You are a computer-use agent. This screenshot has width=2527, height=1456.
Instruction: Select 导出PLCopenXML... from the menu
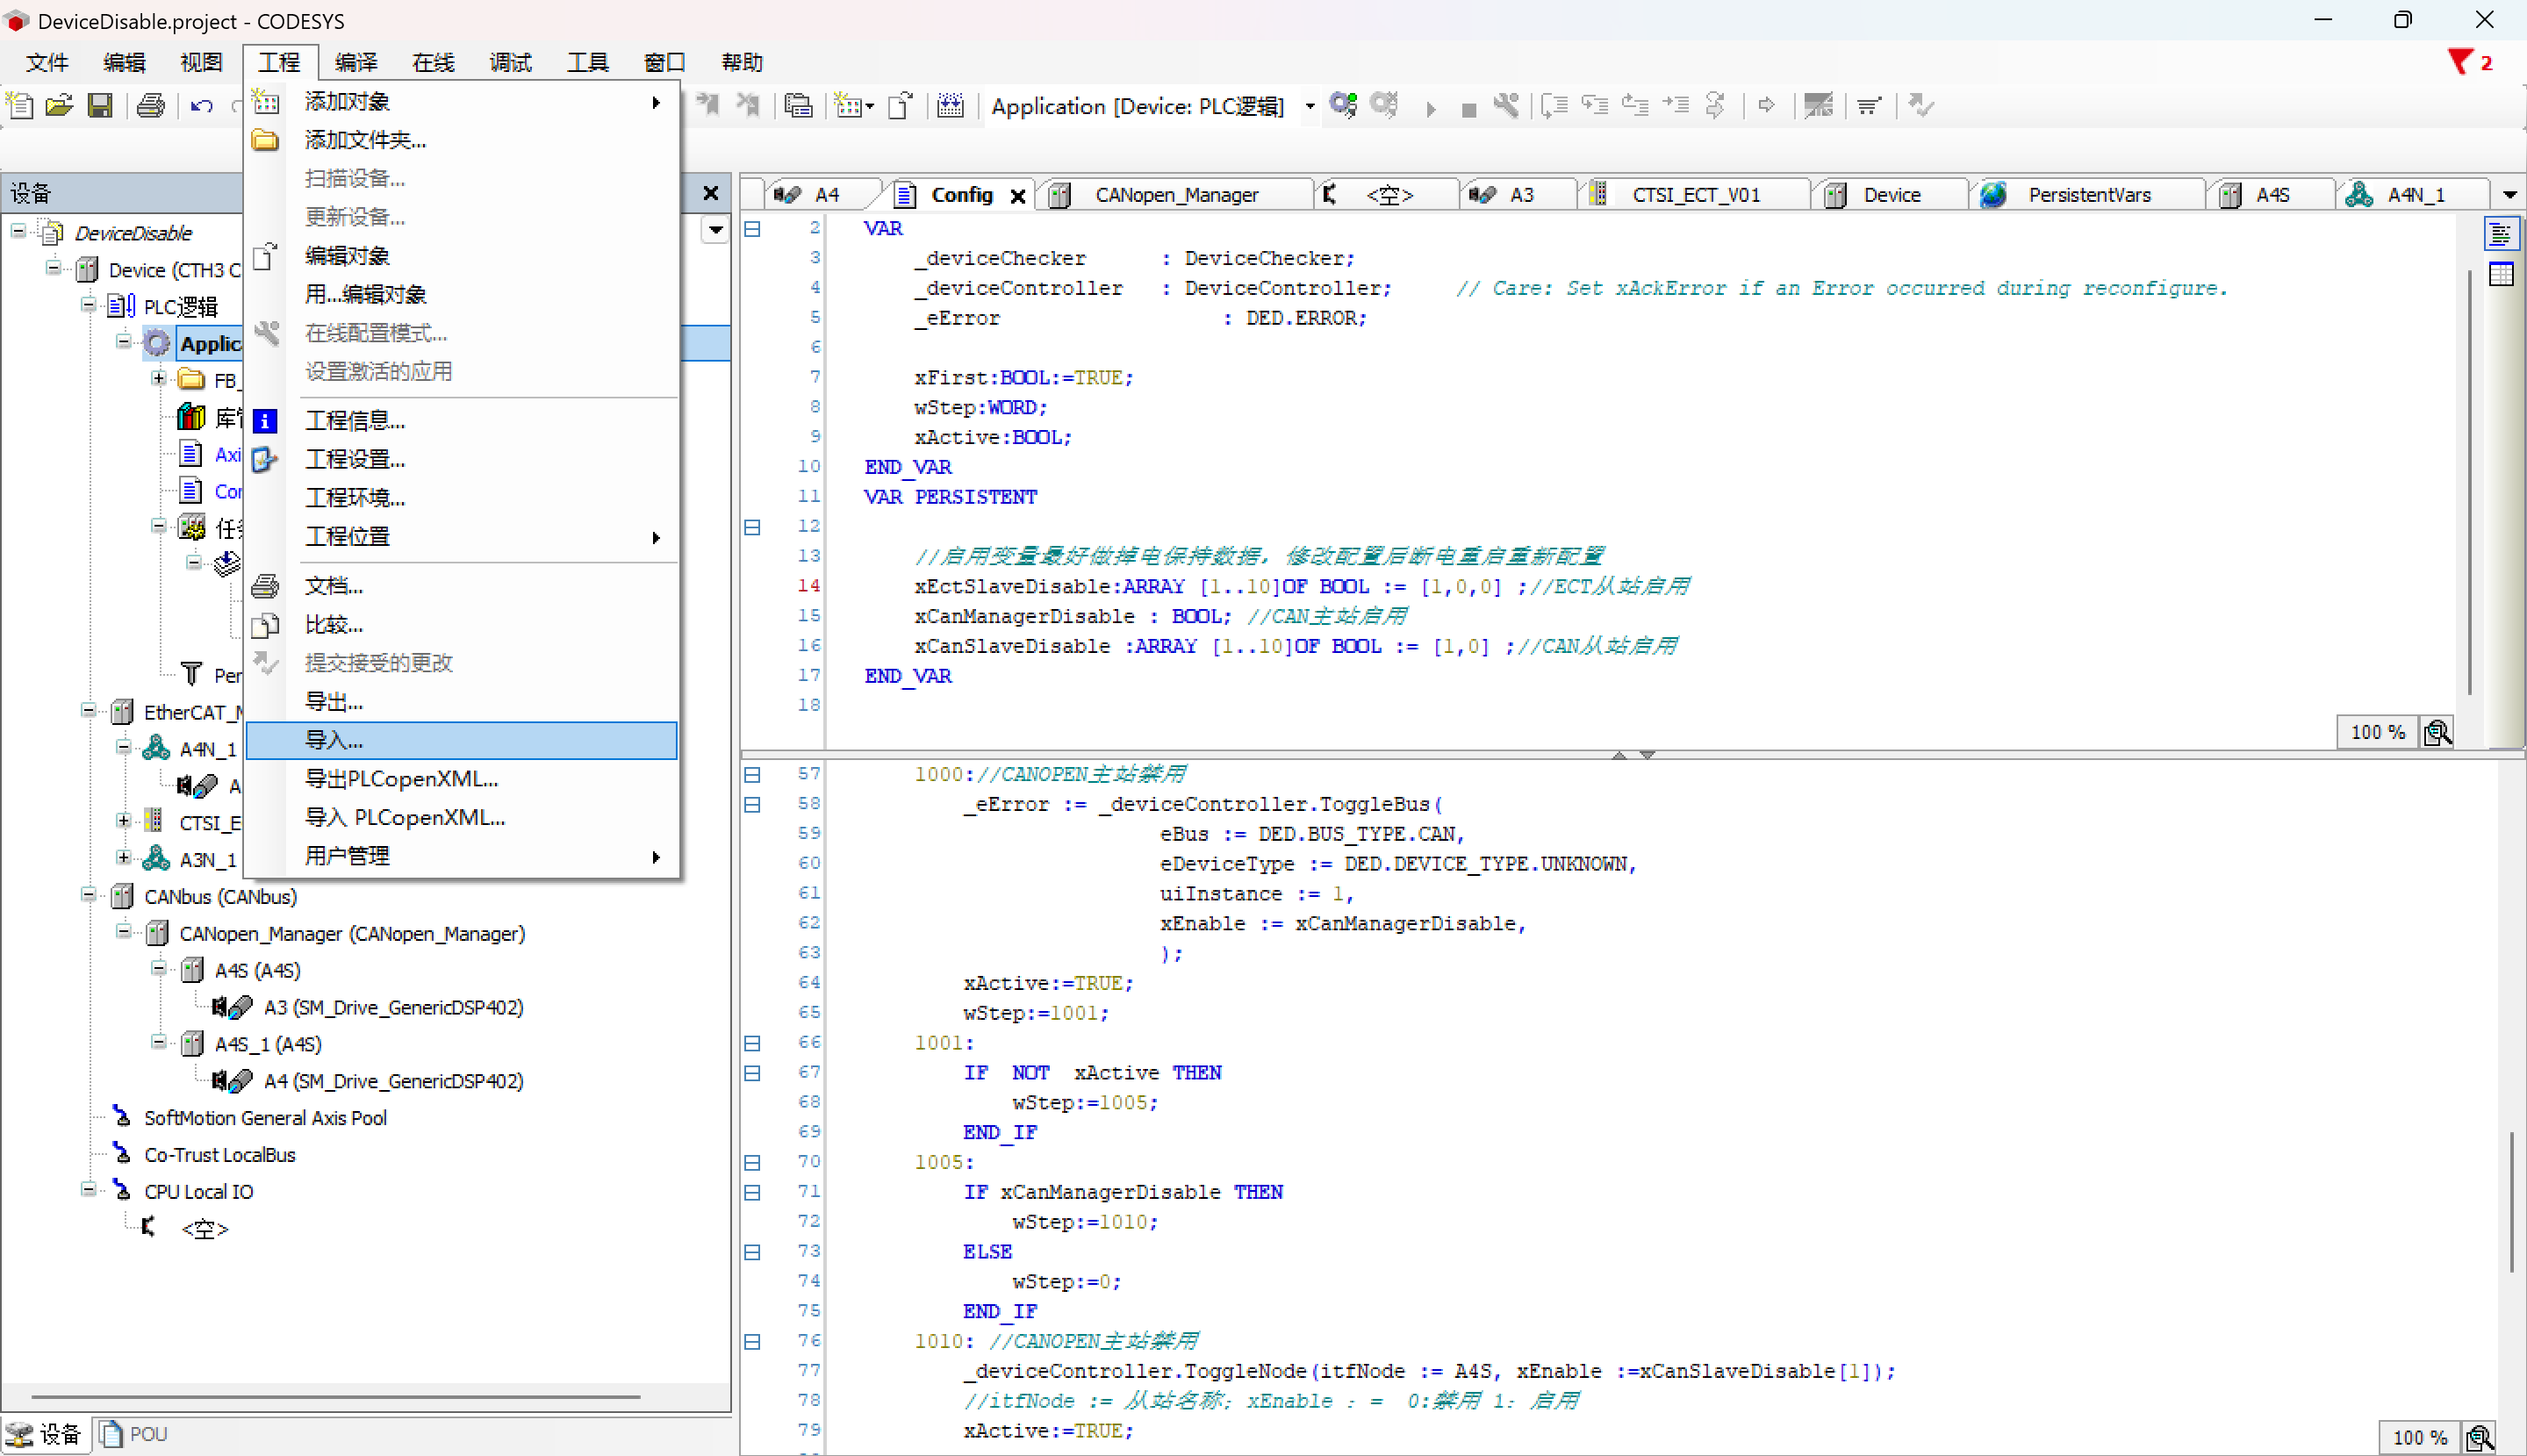pyautogui.click(x=461, y=779)
